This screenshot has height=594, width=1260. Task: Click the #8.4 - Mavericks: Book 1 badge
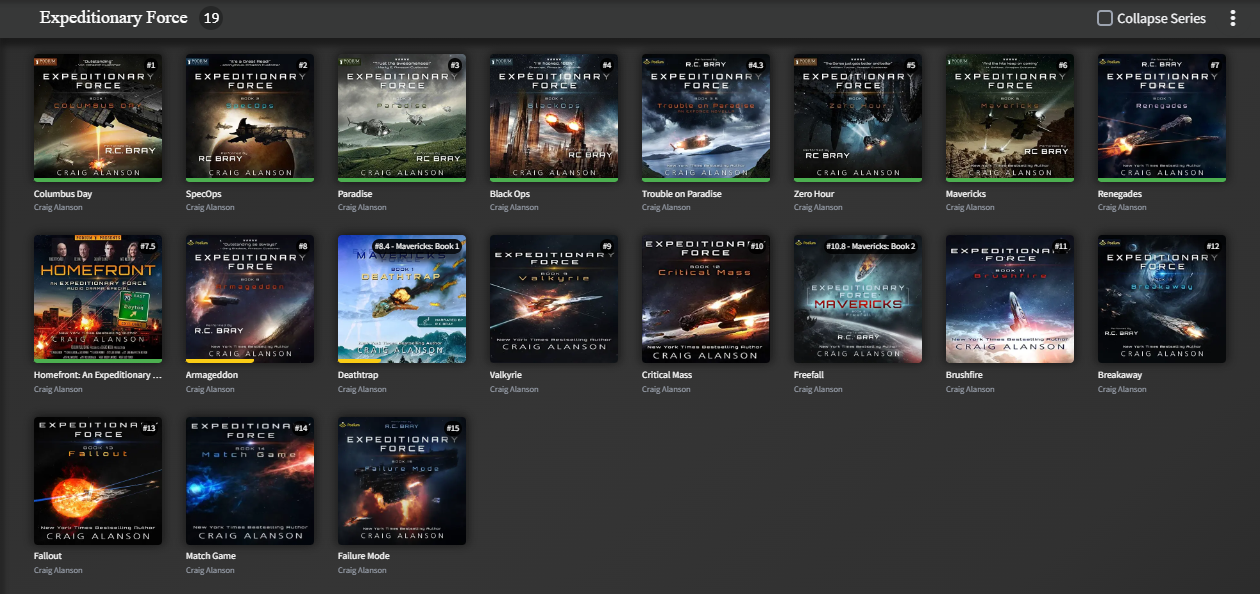(416, 246)
